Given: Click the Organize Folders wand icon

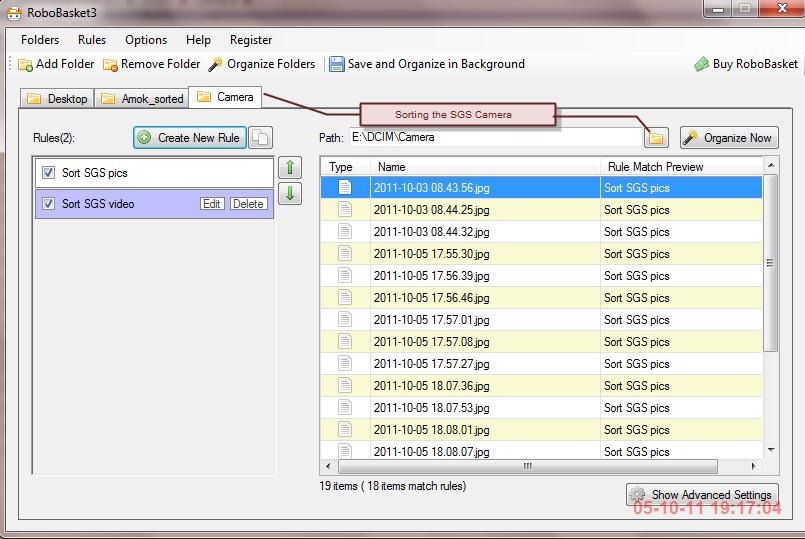Looking at the screenshot, I should tap(216, 64).
